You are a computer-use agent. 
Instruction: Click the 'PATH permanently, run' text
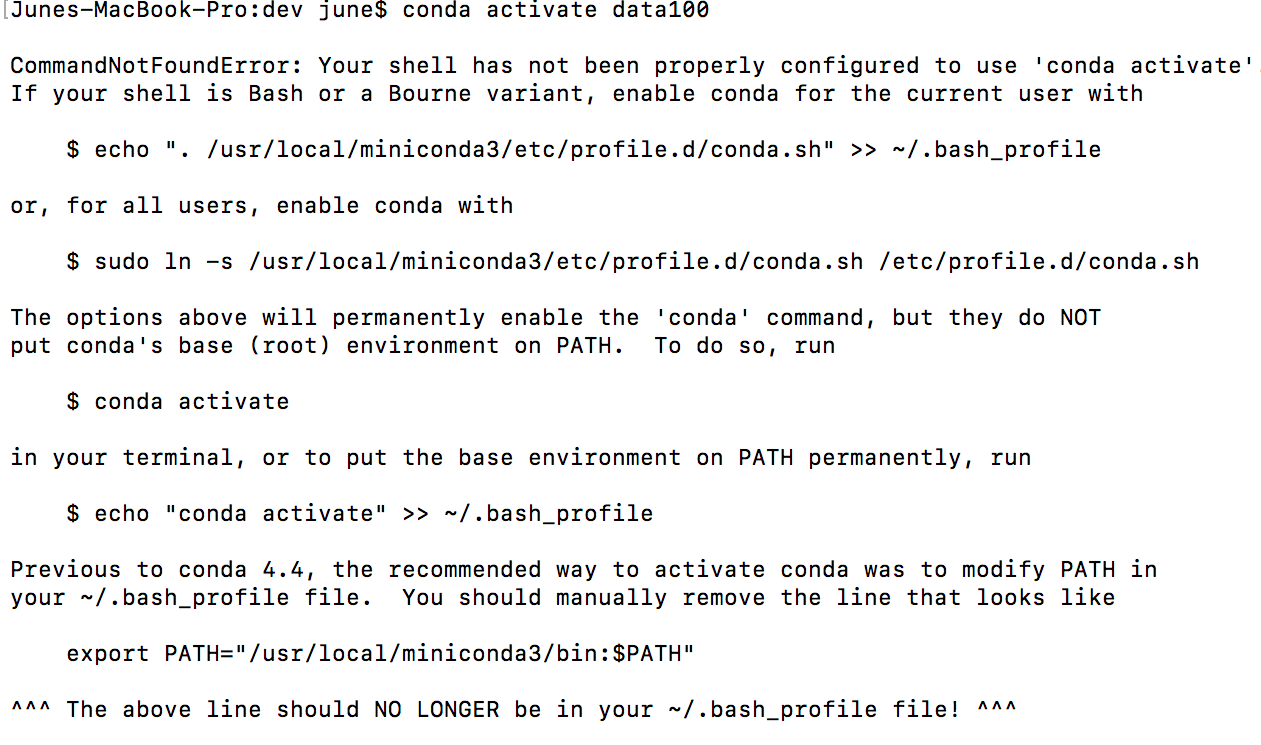[x=884, y=458]
